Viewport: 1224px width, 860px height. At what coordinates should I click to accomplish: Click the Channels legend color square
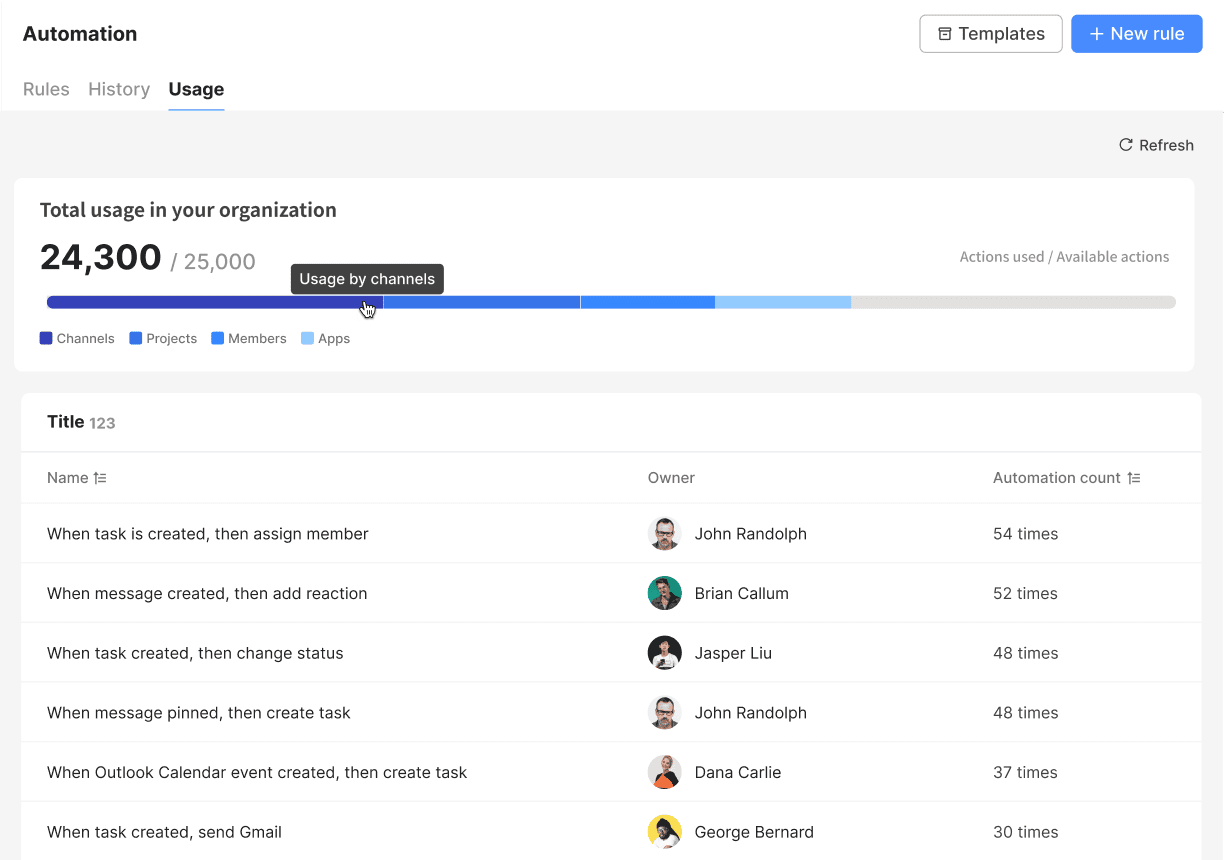[x=46, y=339]
